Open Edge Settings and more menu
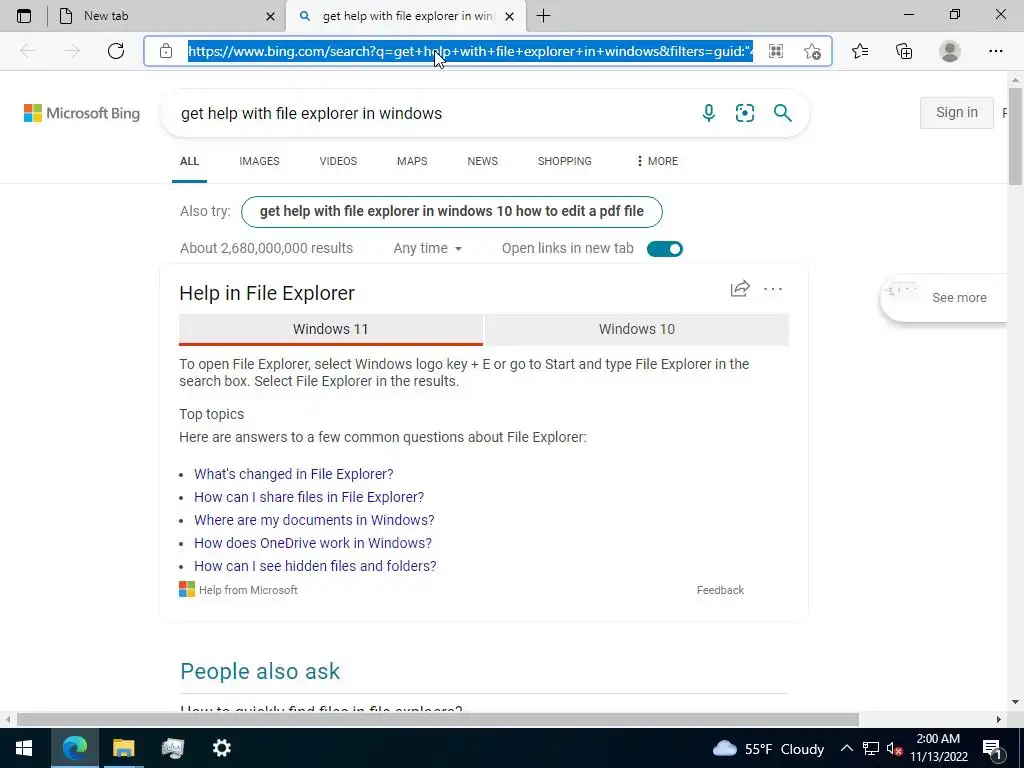The image size is (1024, 768). click(995, 51)
